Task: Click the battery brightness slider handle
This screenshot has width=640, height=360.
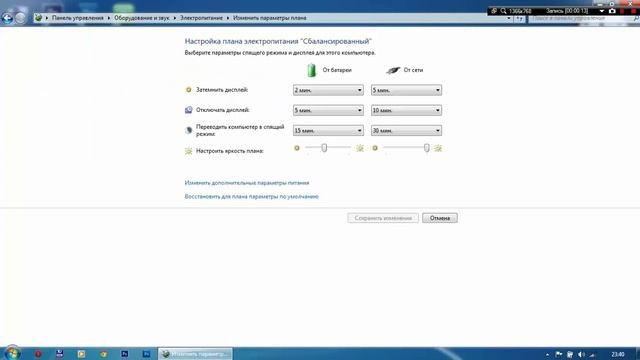Action: click(x=324, y=147)
